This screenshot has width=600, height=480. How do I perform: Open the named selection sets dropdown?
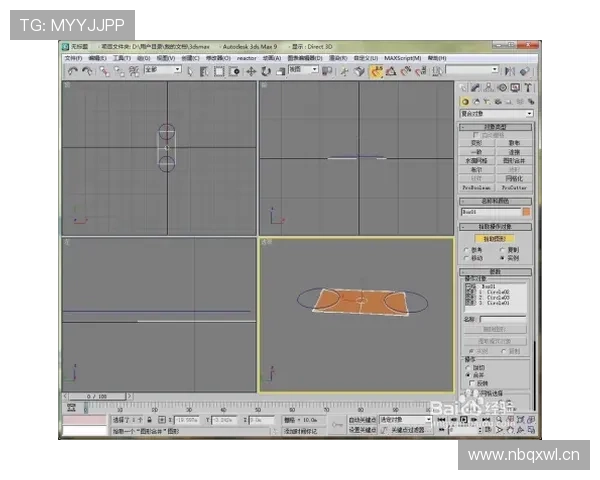[x=495, y=69]
